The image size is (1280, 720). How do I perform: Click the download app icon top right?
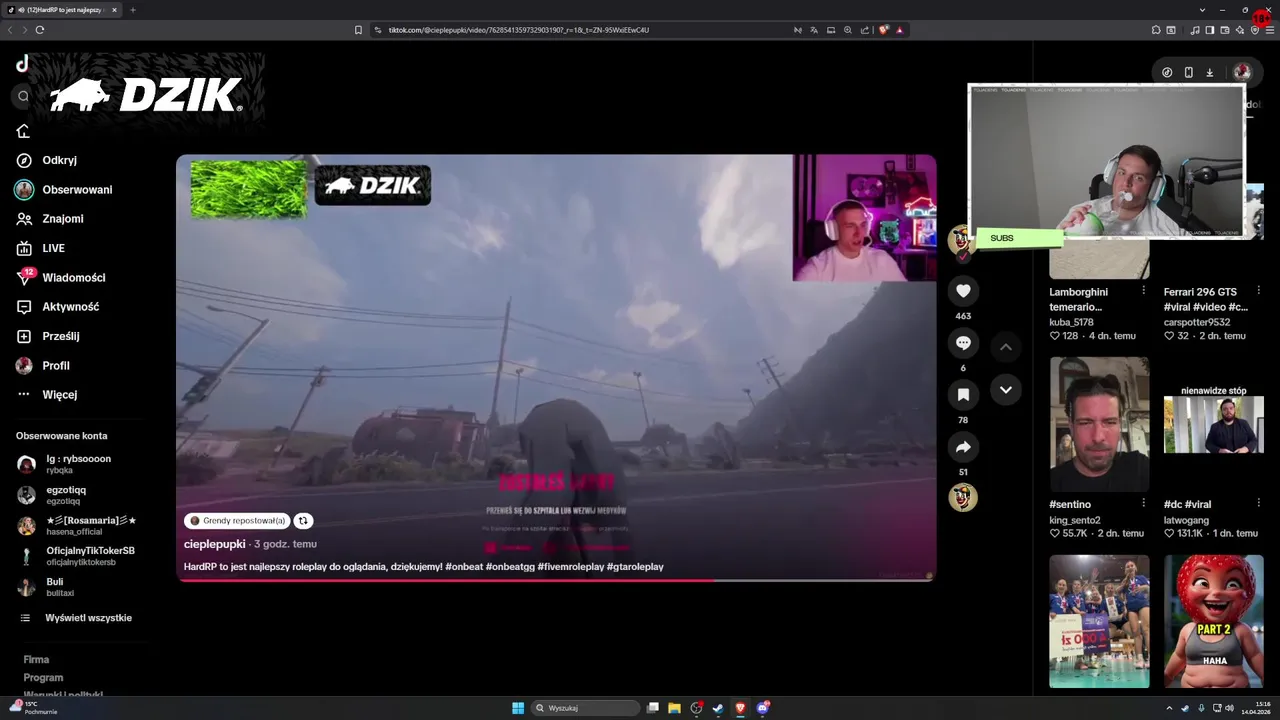(1209, 72)
